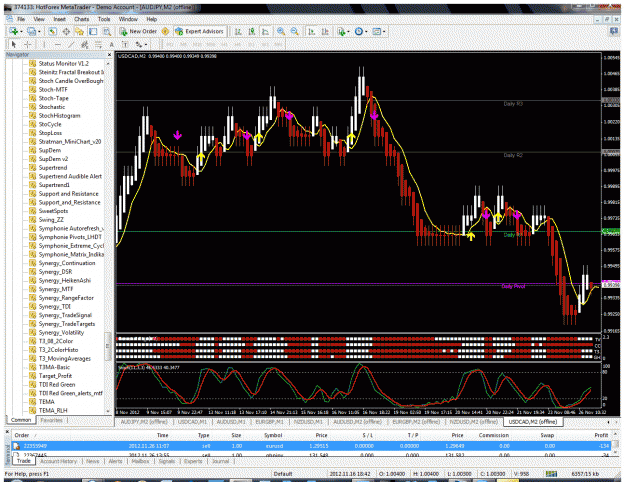Open the EURGBP,M1 chart tab
This screenshot has height=482, width=625.
(269, 421)
